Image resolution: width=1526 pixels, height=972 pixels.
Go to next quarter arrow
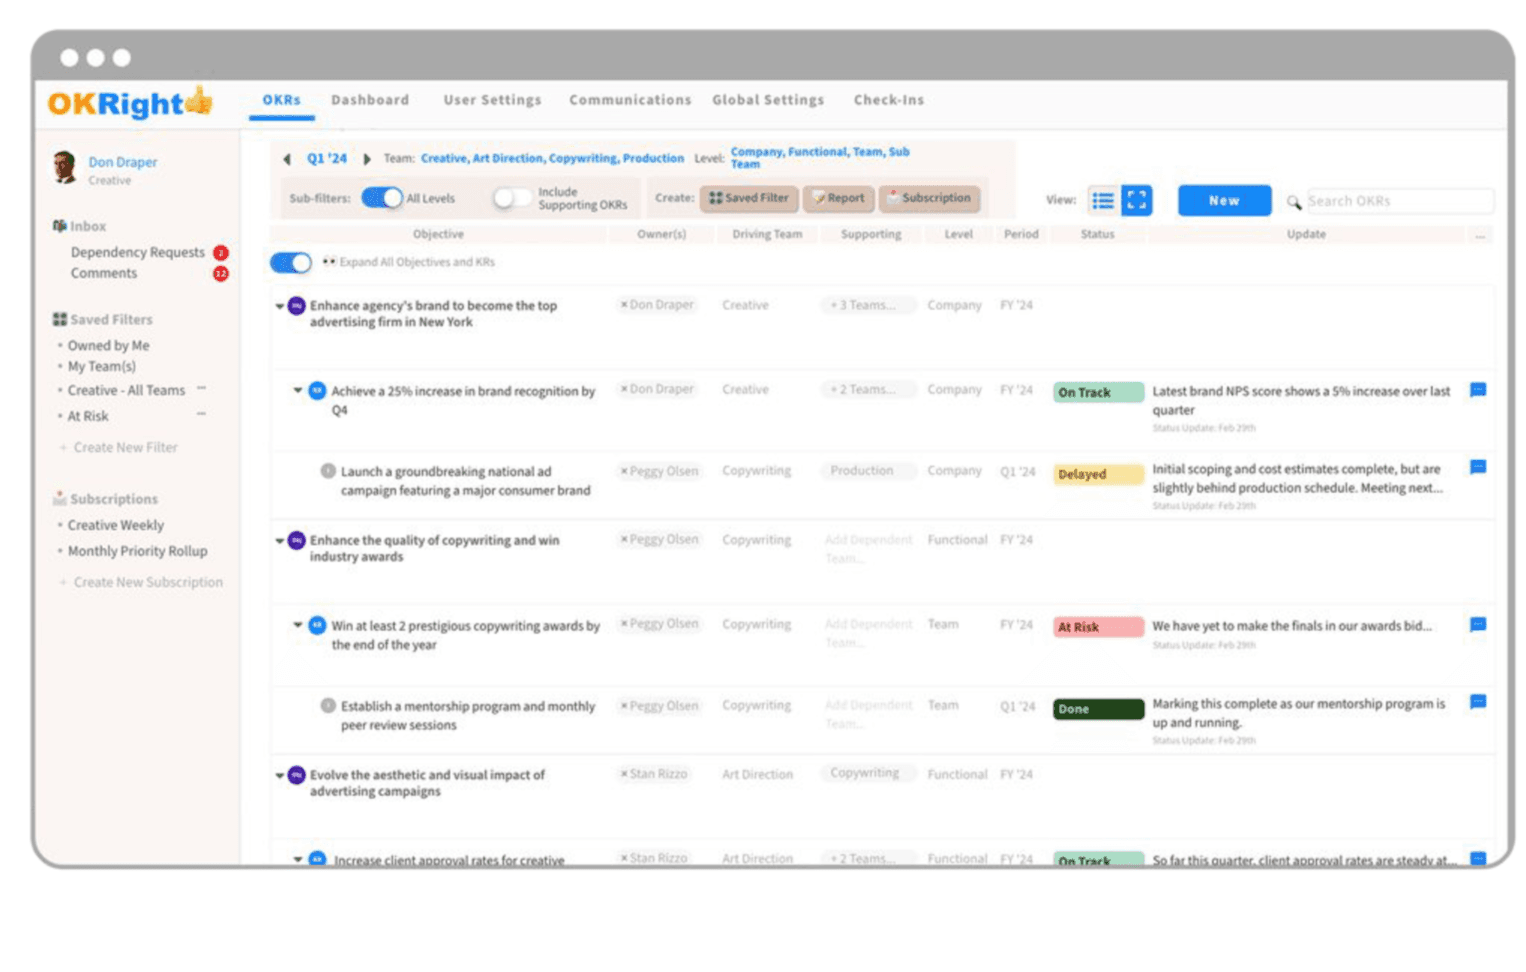[367, 159]
